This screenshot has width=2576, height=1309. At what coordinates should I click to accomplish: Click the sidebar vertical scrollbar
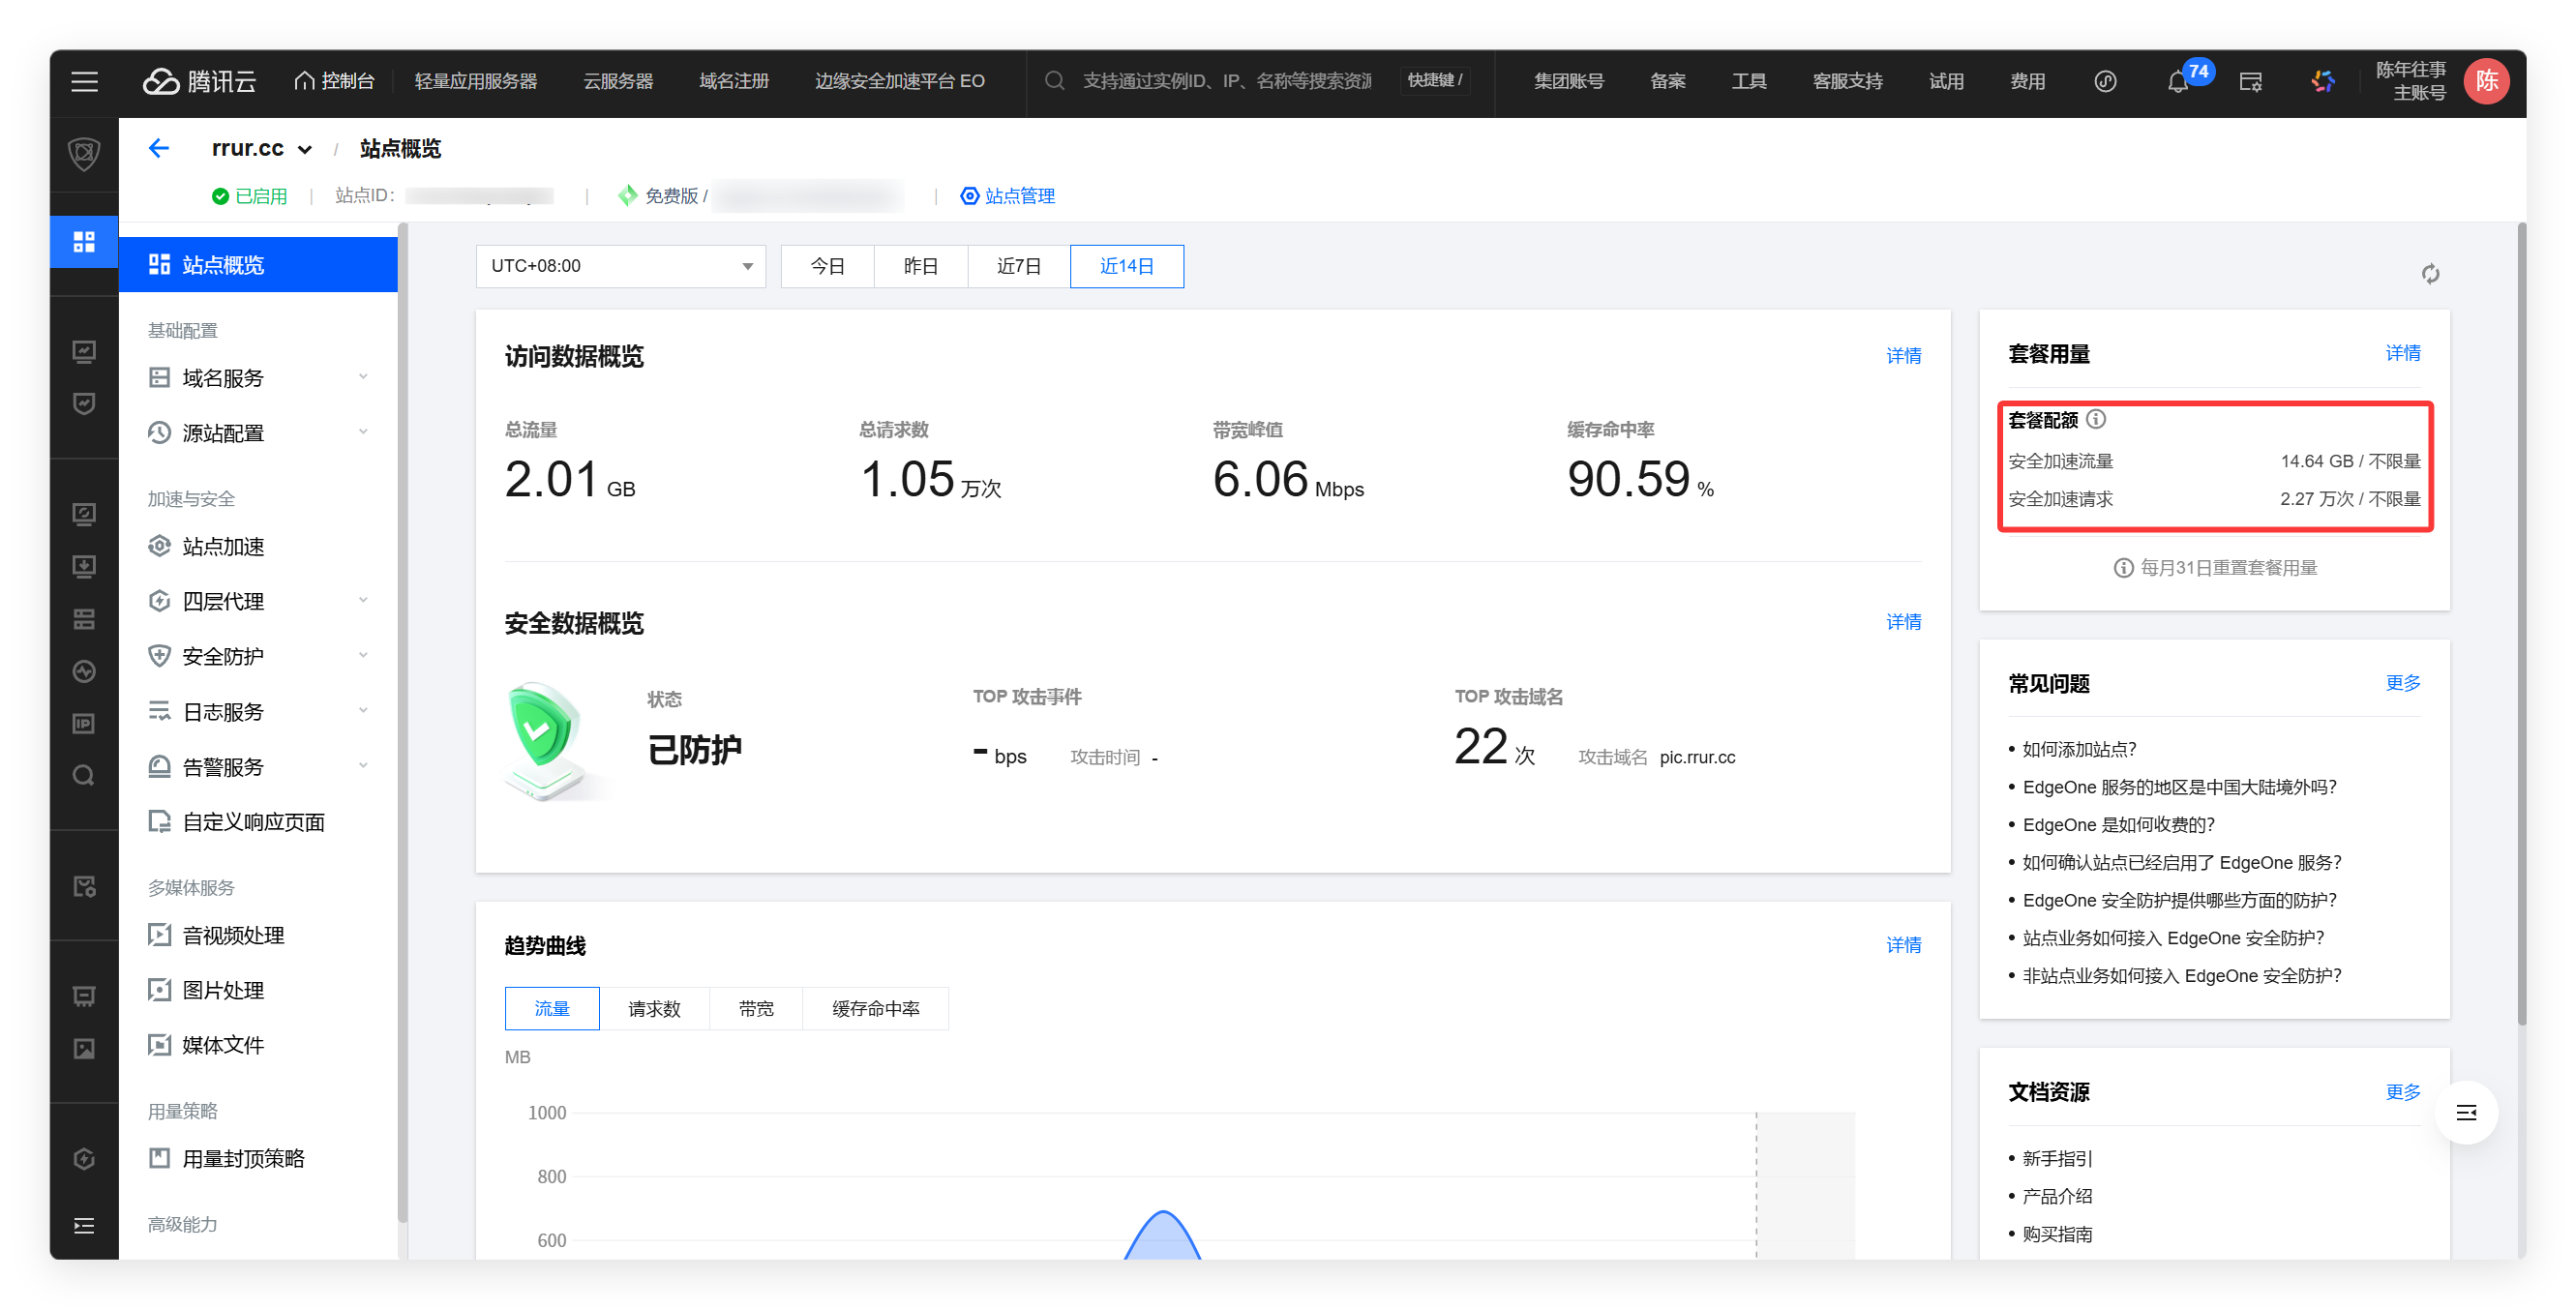[x=402, y=724]
